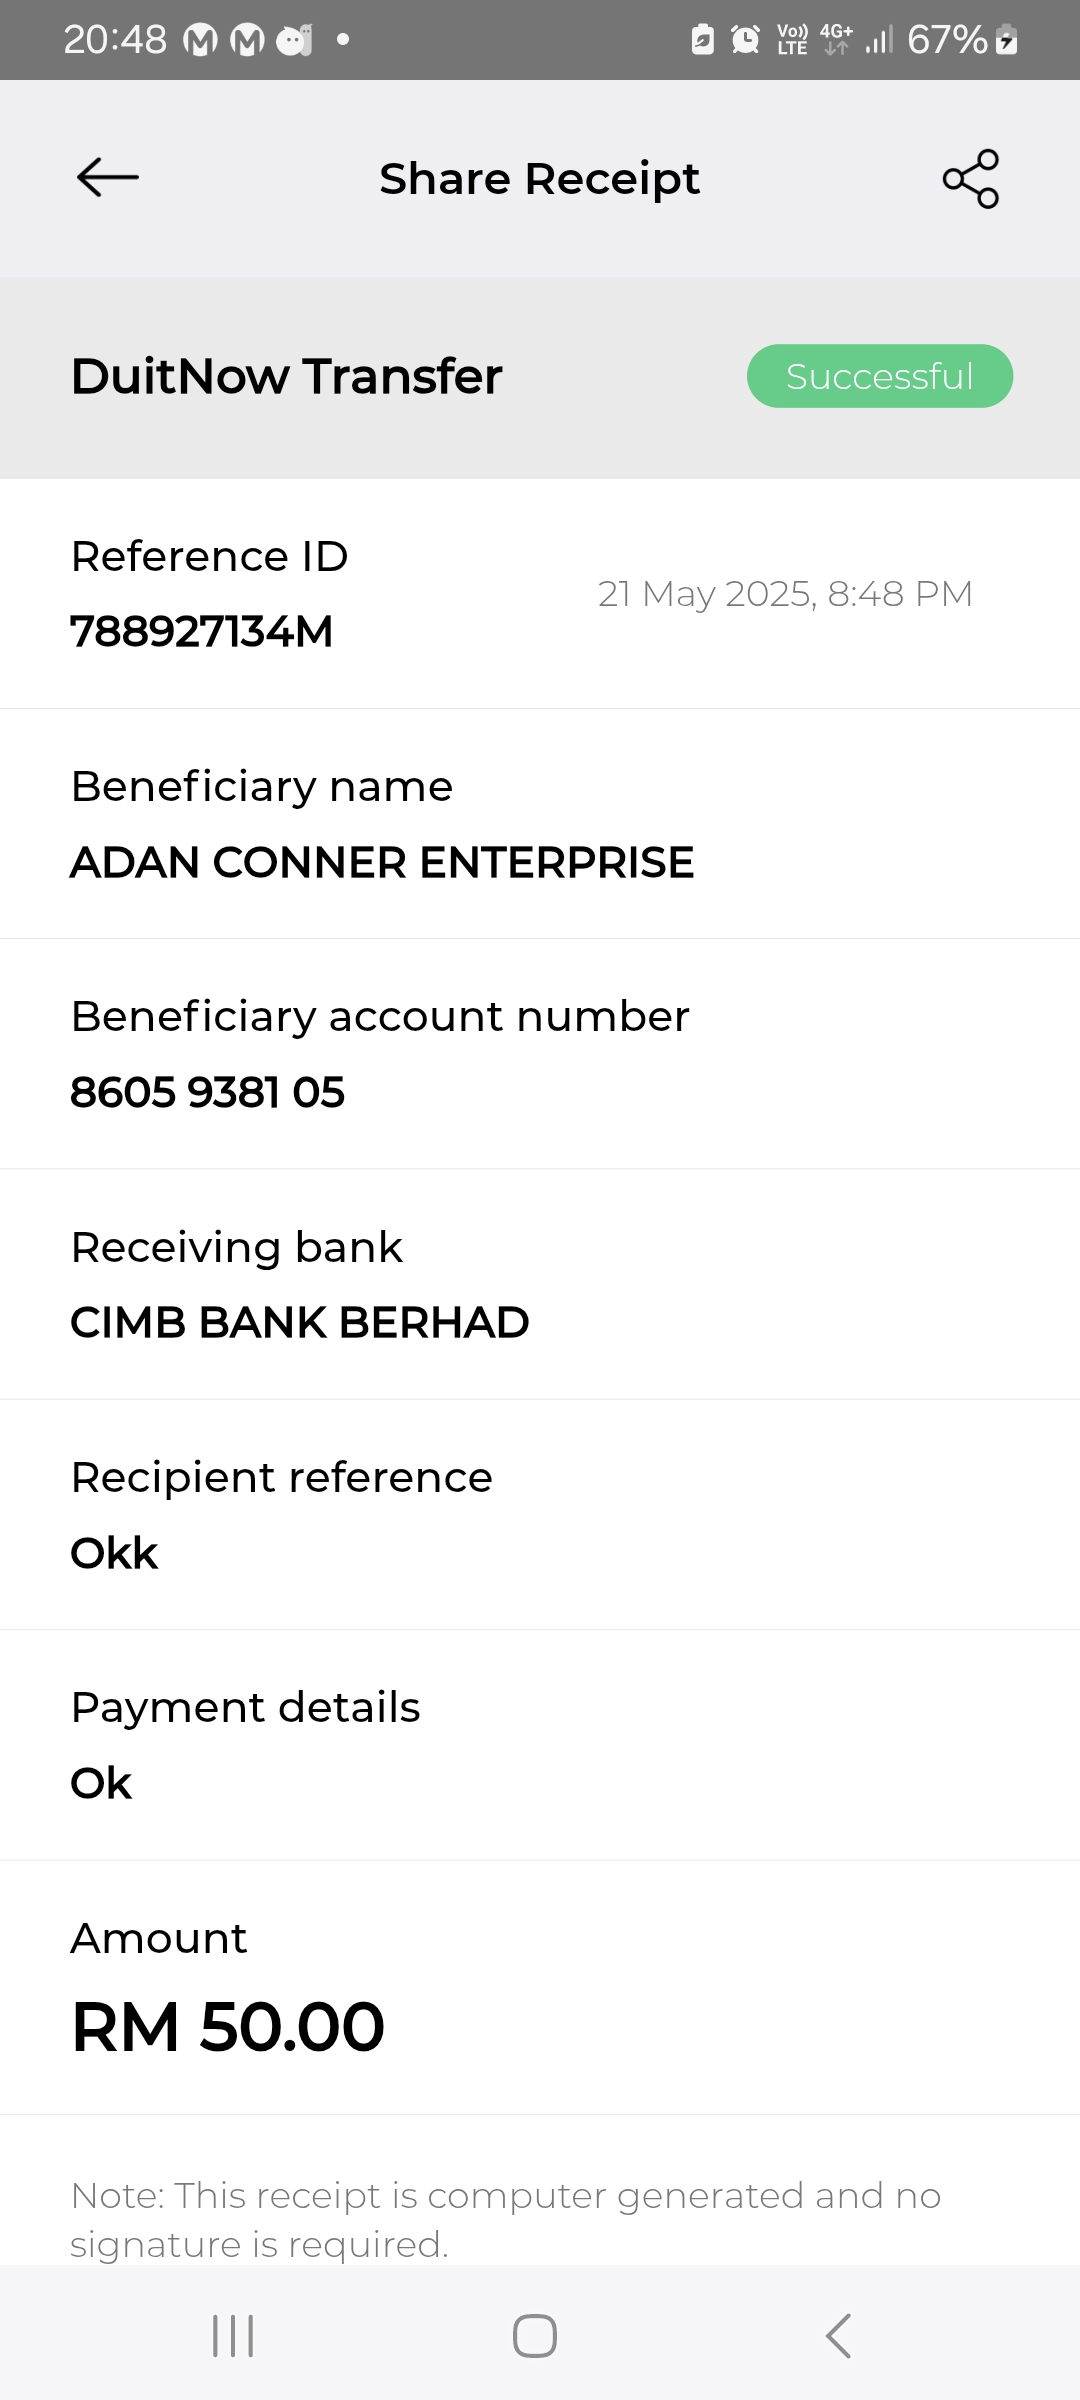
Task: Tap the recipient reference Okk
Action: [114, 1553]
